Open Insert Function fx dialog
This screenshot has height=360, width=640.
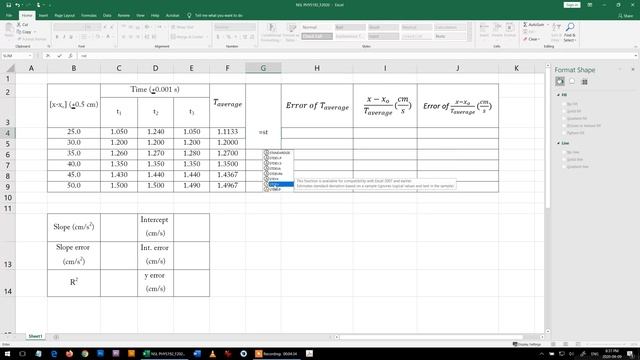pos(70,56)
